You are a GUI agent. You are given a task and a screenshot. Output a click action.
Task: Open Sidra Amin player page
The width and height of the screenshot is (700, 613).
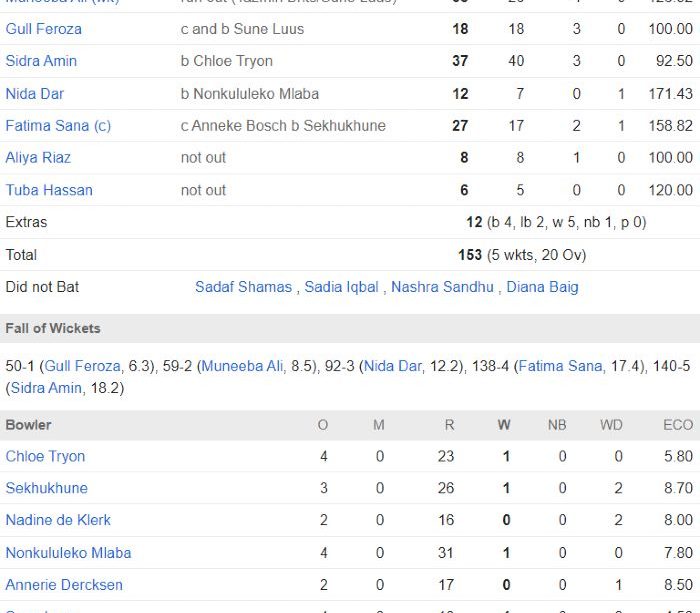(x=41, y=61)
